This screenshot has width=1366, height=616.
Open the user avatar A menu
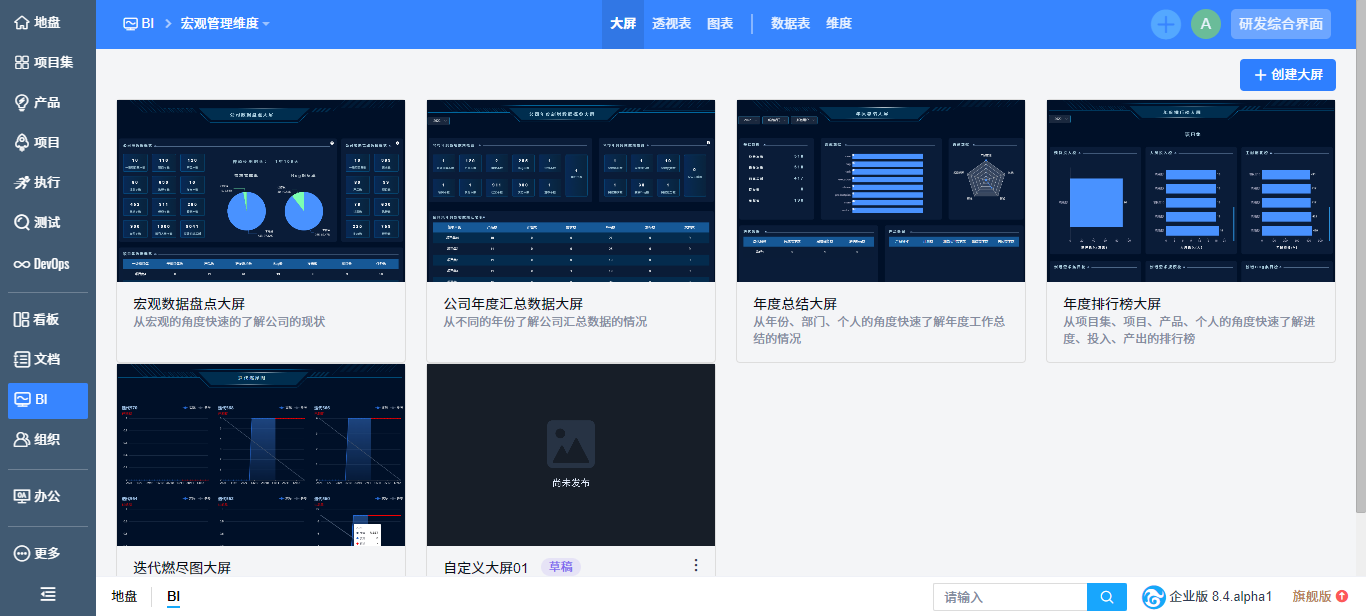pyautogui.click(x=1205, y=24)
